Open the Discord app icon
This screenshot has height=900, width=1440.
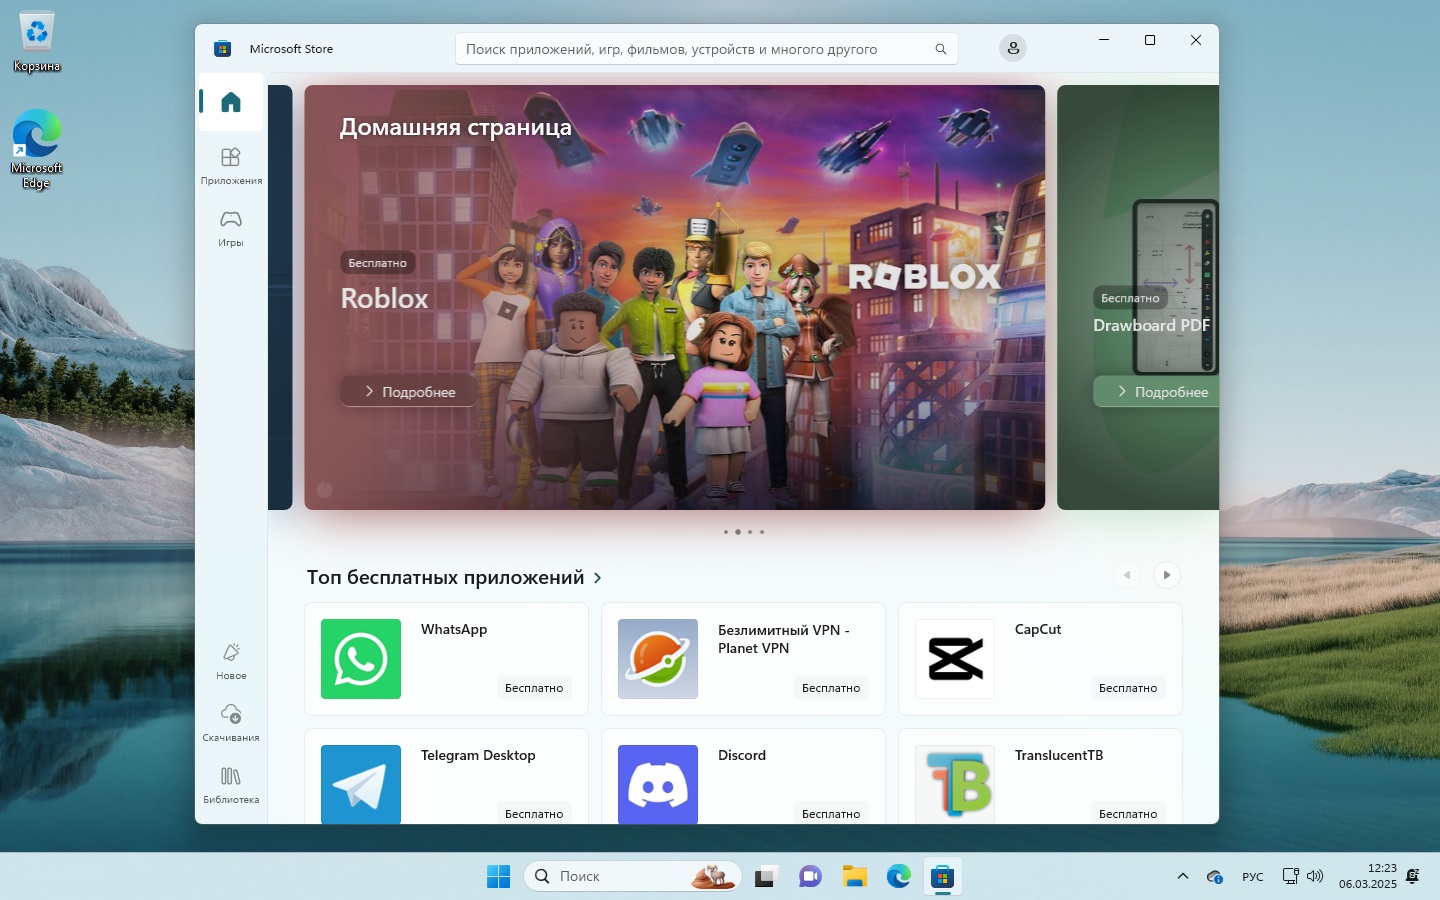click(x=658, y=784)
